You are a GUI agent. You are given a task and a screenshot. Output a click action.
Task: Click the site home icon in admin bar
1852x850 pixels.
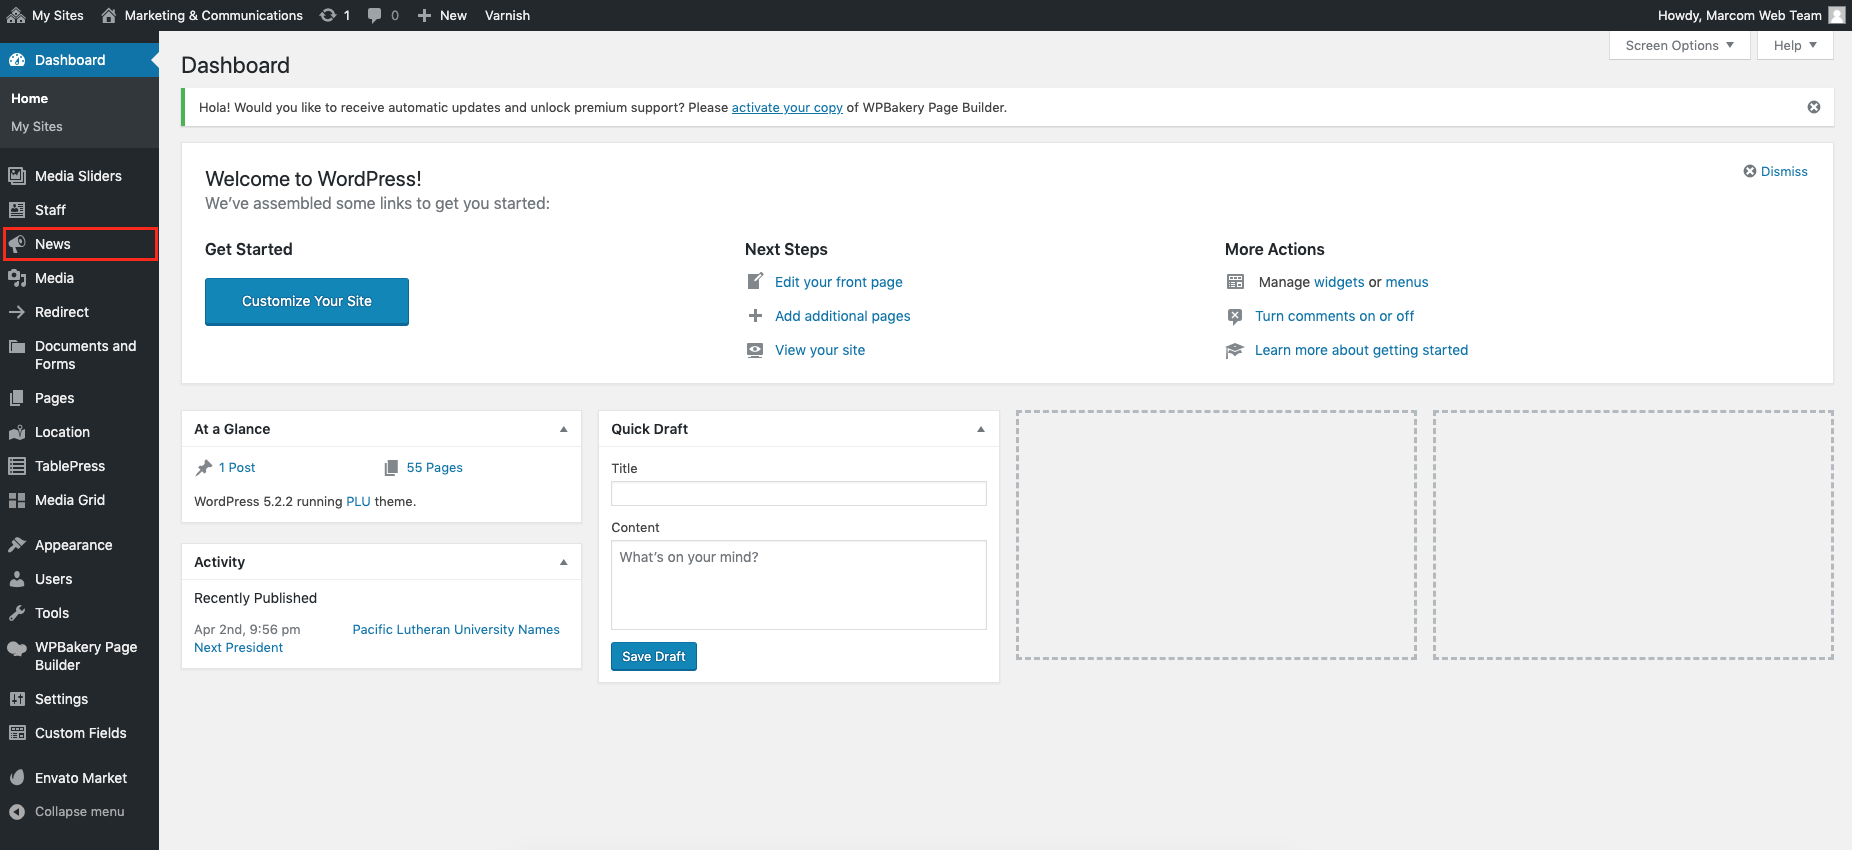109,15
